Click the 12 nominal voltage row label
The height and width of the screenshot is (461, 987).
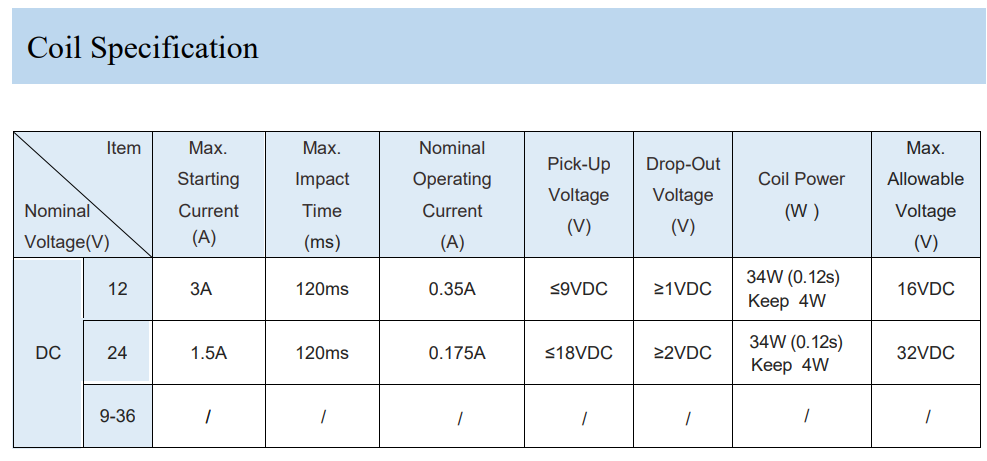coord(118,289)
